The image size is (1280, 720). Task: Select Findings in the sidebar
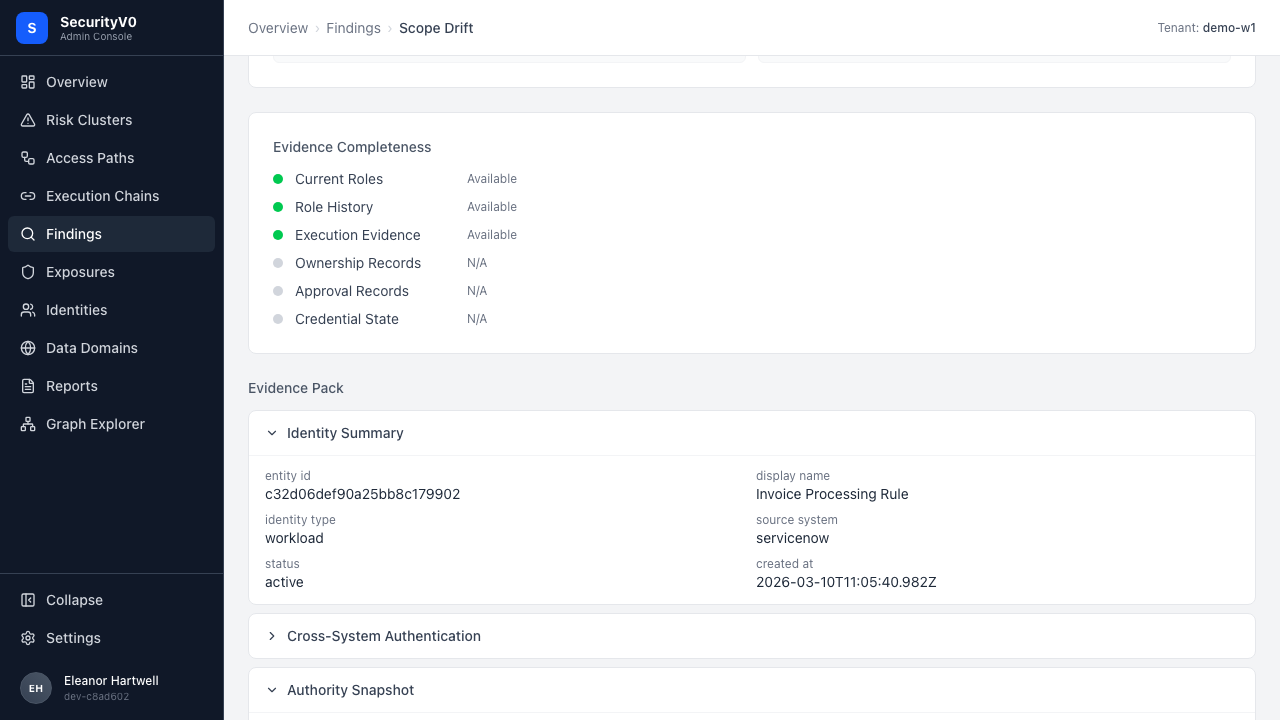coord(111,234)
